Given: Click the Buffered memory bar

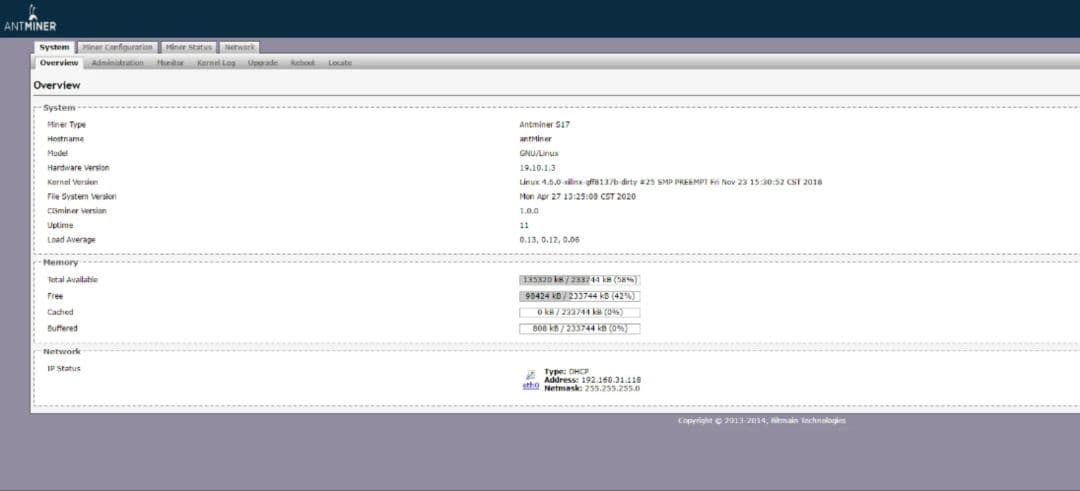Looking at the screenshot, I should coord(579,328).
